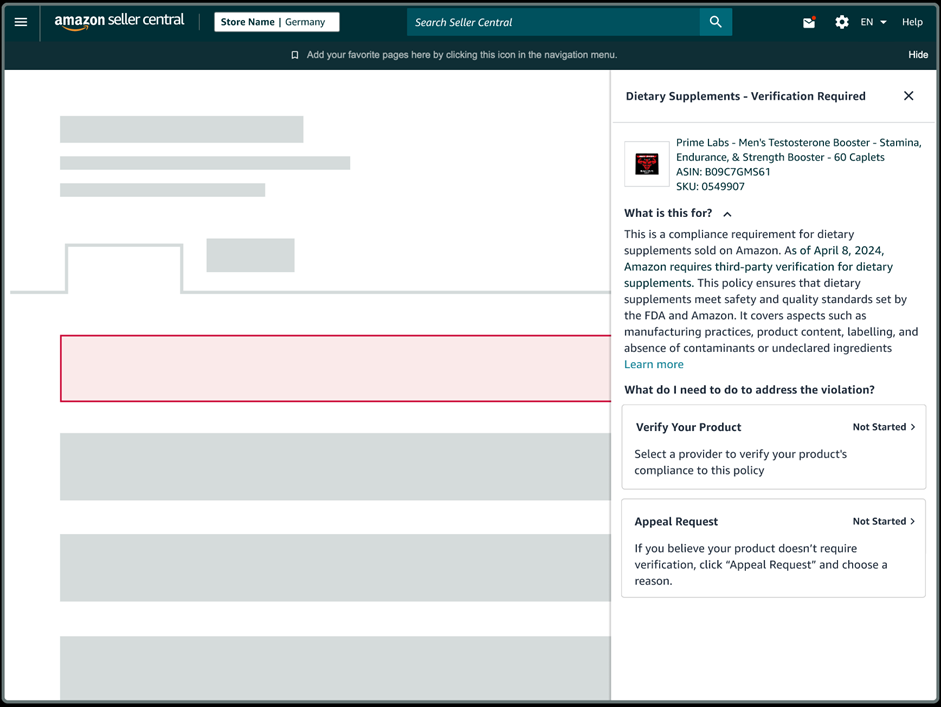Click the search magnifier button
941x707 pixels.
point(715,22)
